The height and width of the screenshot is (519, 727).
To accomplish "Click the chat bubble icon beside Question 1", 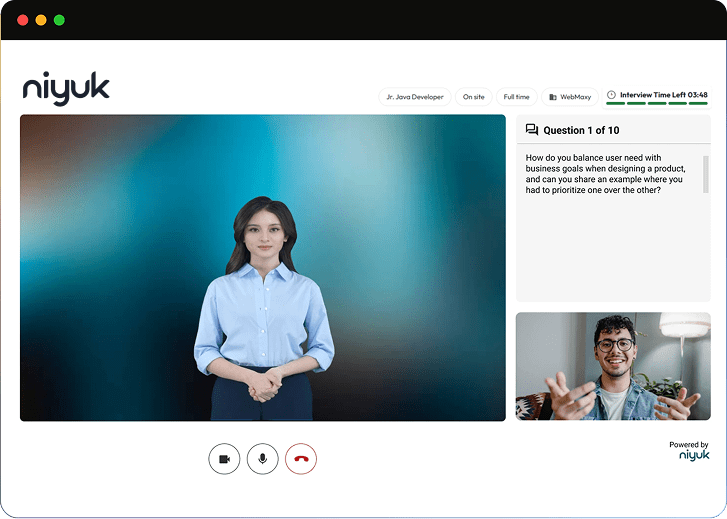I will [532, 130].
